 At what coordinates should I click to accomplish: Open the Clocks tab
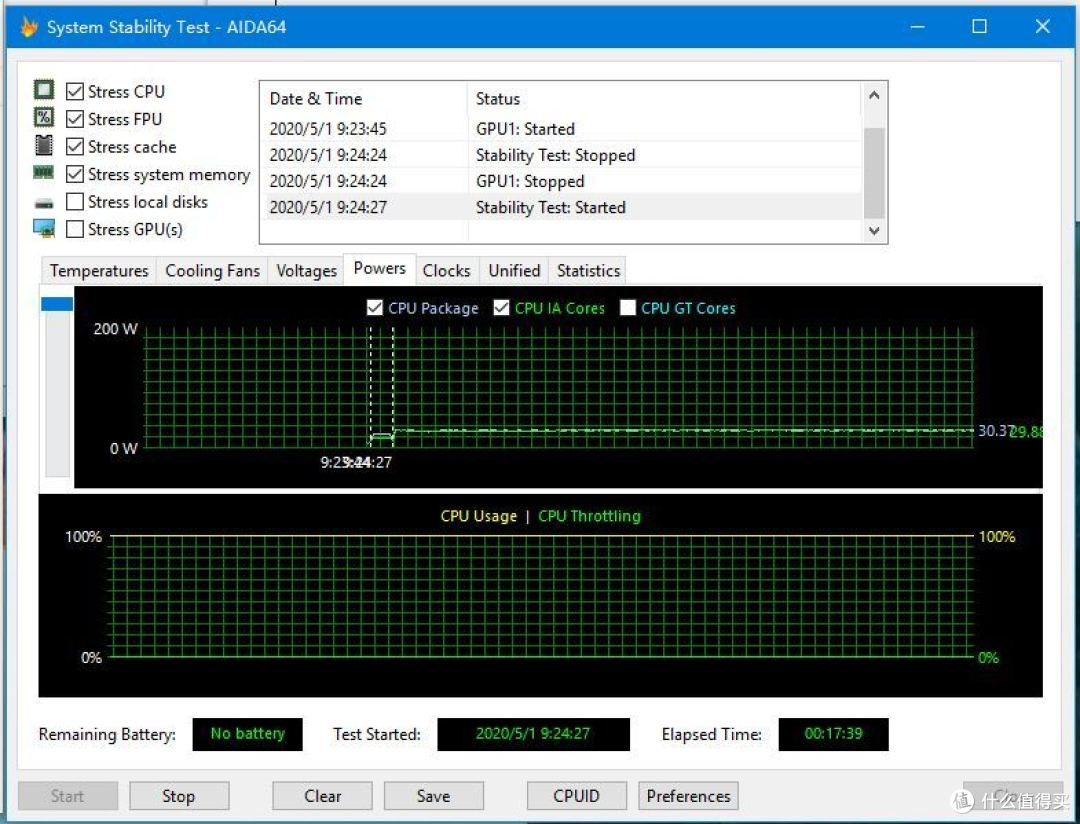[447, 270]
